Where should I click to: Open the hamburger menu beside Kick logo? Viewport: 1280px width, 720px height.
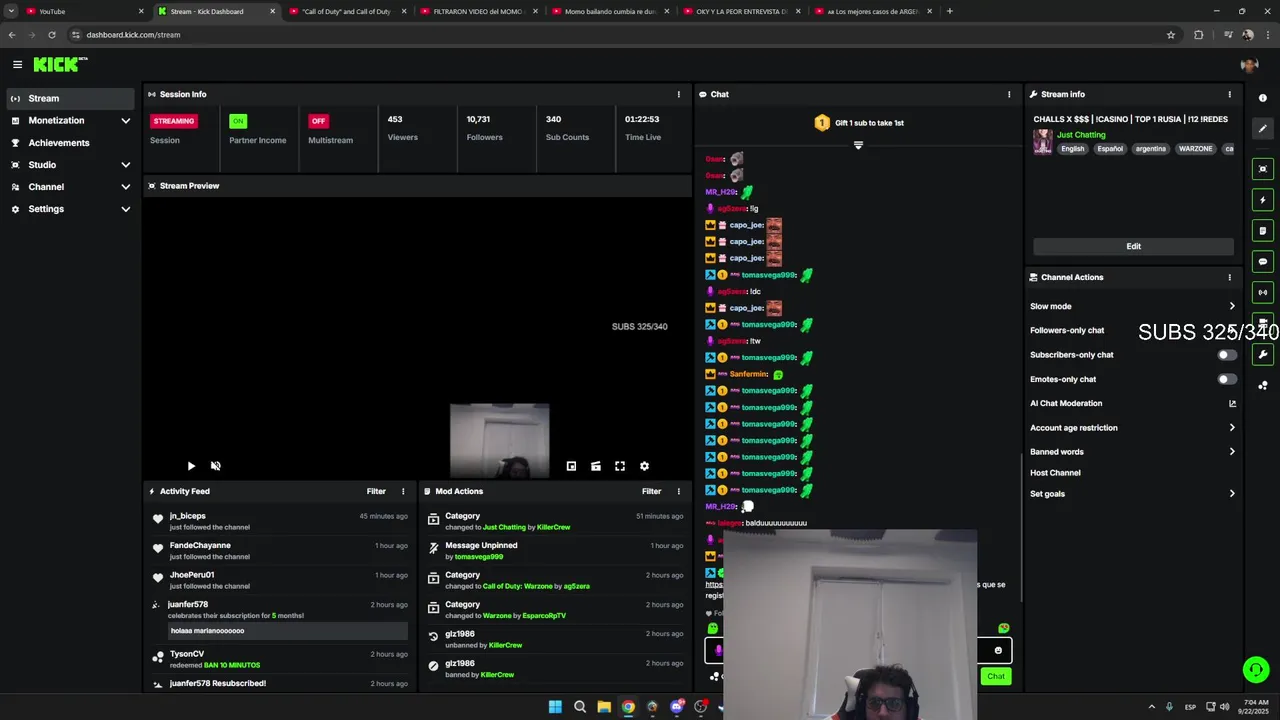pos(17,64)
